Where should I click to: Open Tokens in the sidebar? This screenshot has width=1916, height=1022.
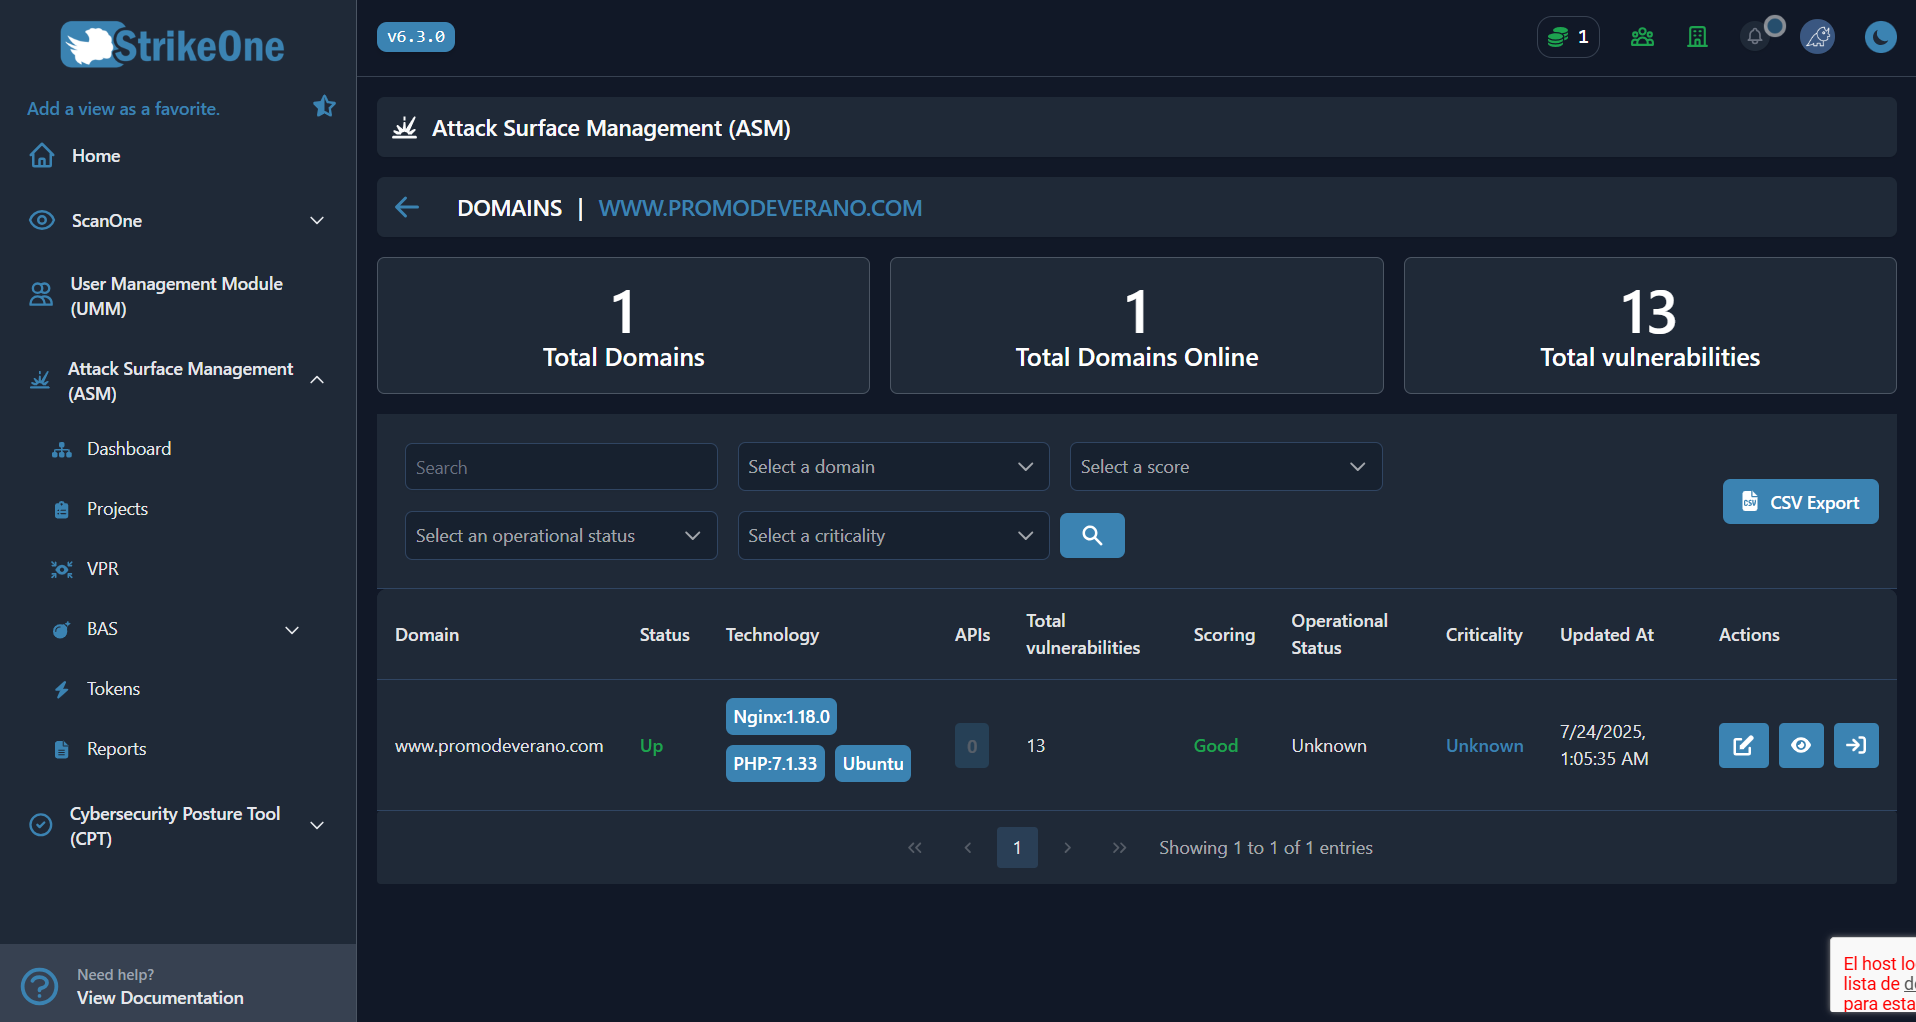coord(113,689)
